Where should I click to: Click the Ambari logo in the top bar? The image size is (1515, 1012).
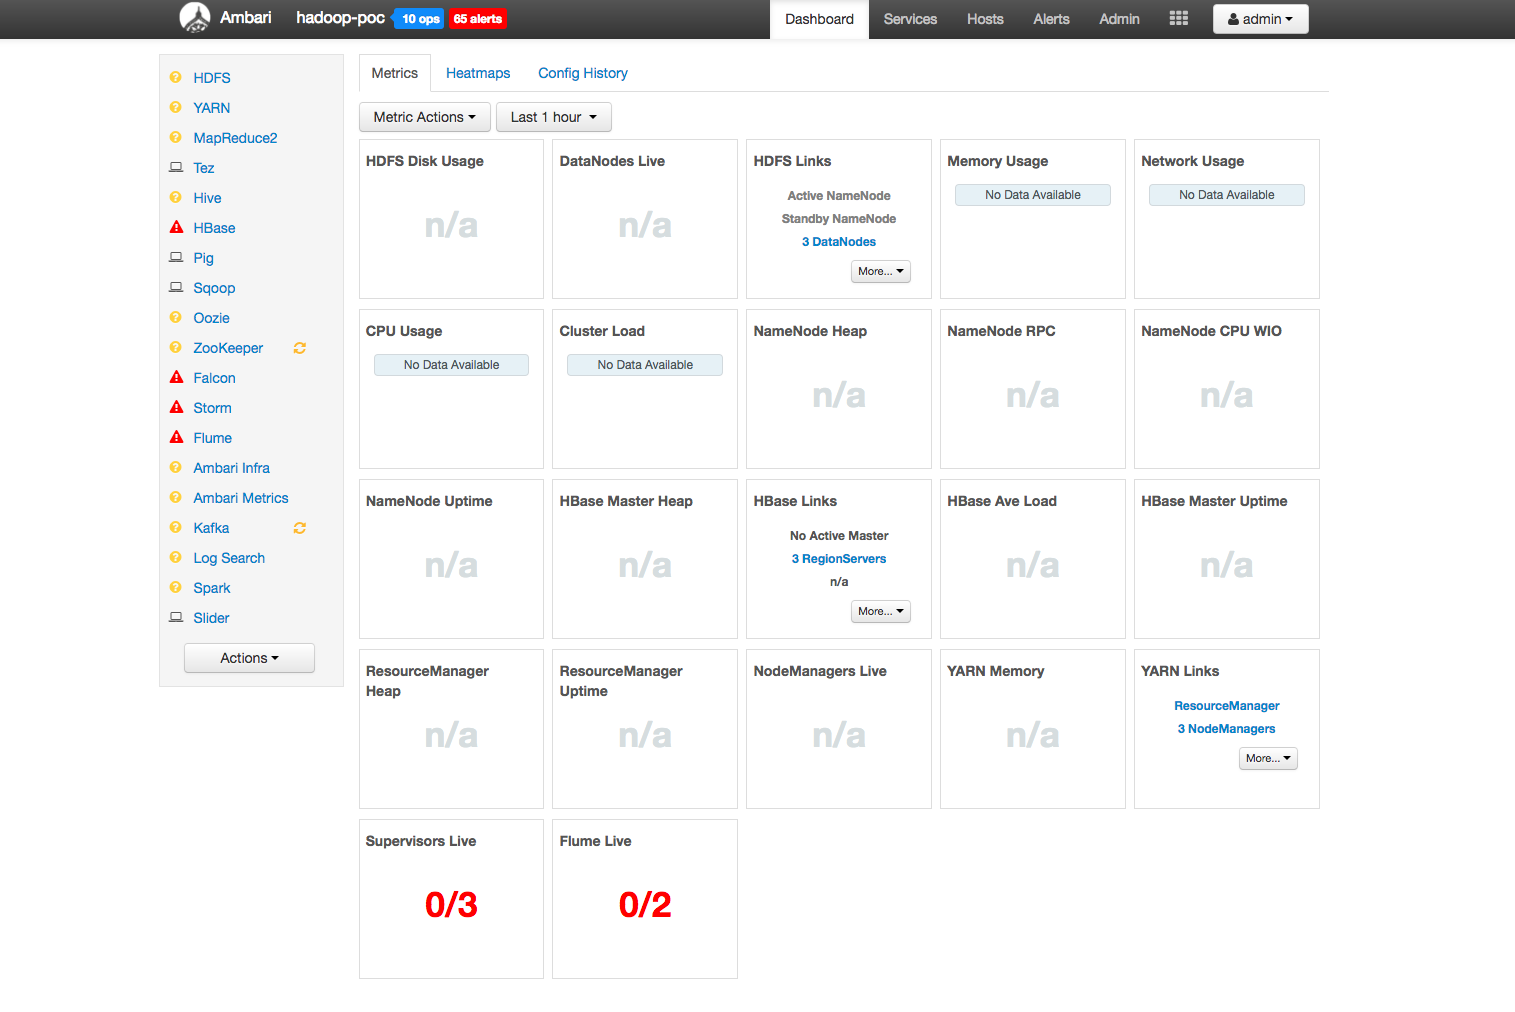[196, 17]
